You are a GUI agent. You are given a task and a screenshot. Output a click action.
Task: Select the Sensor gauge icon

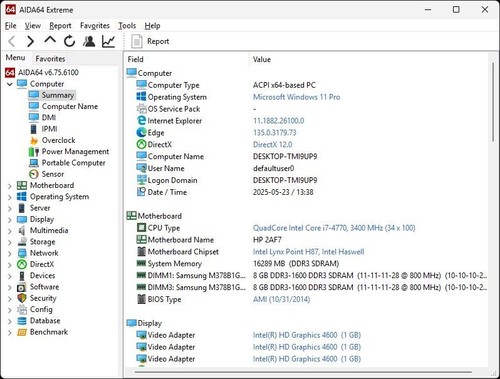pos(34,174)
